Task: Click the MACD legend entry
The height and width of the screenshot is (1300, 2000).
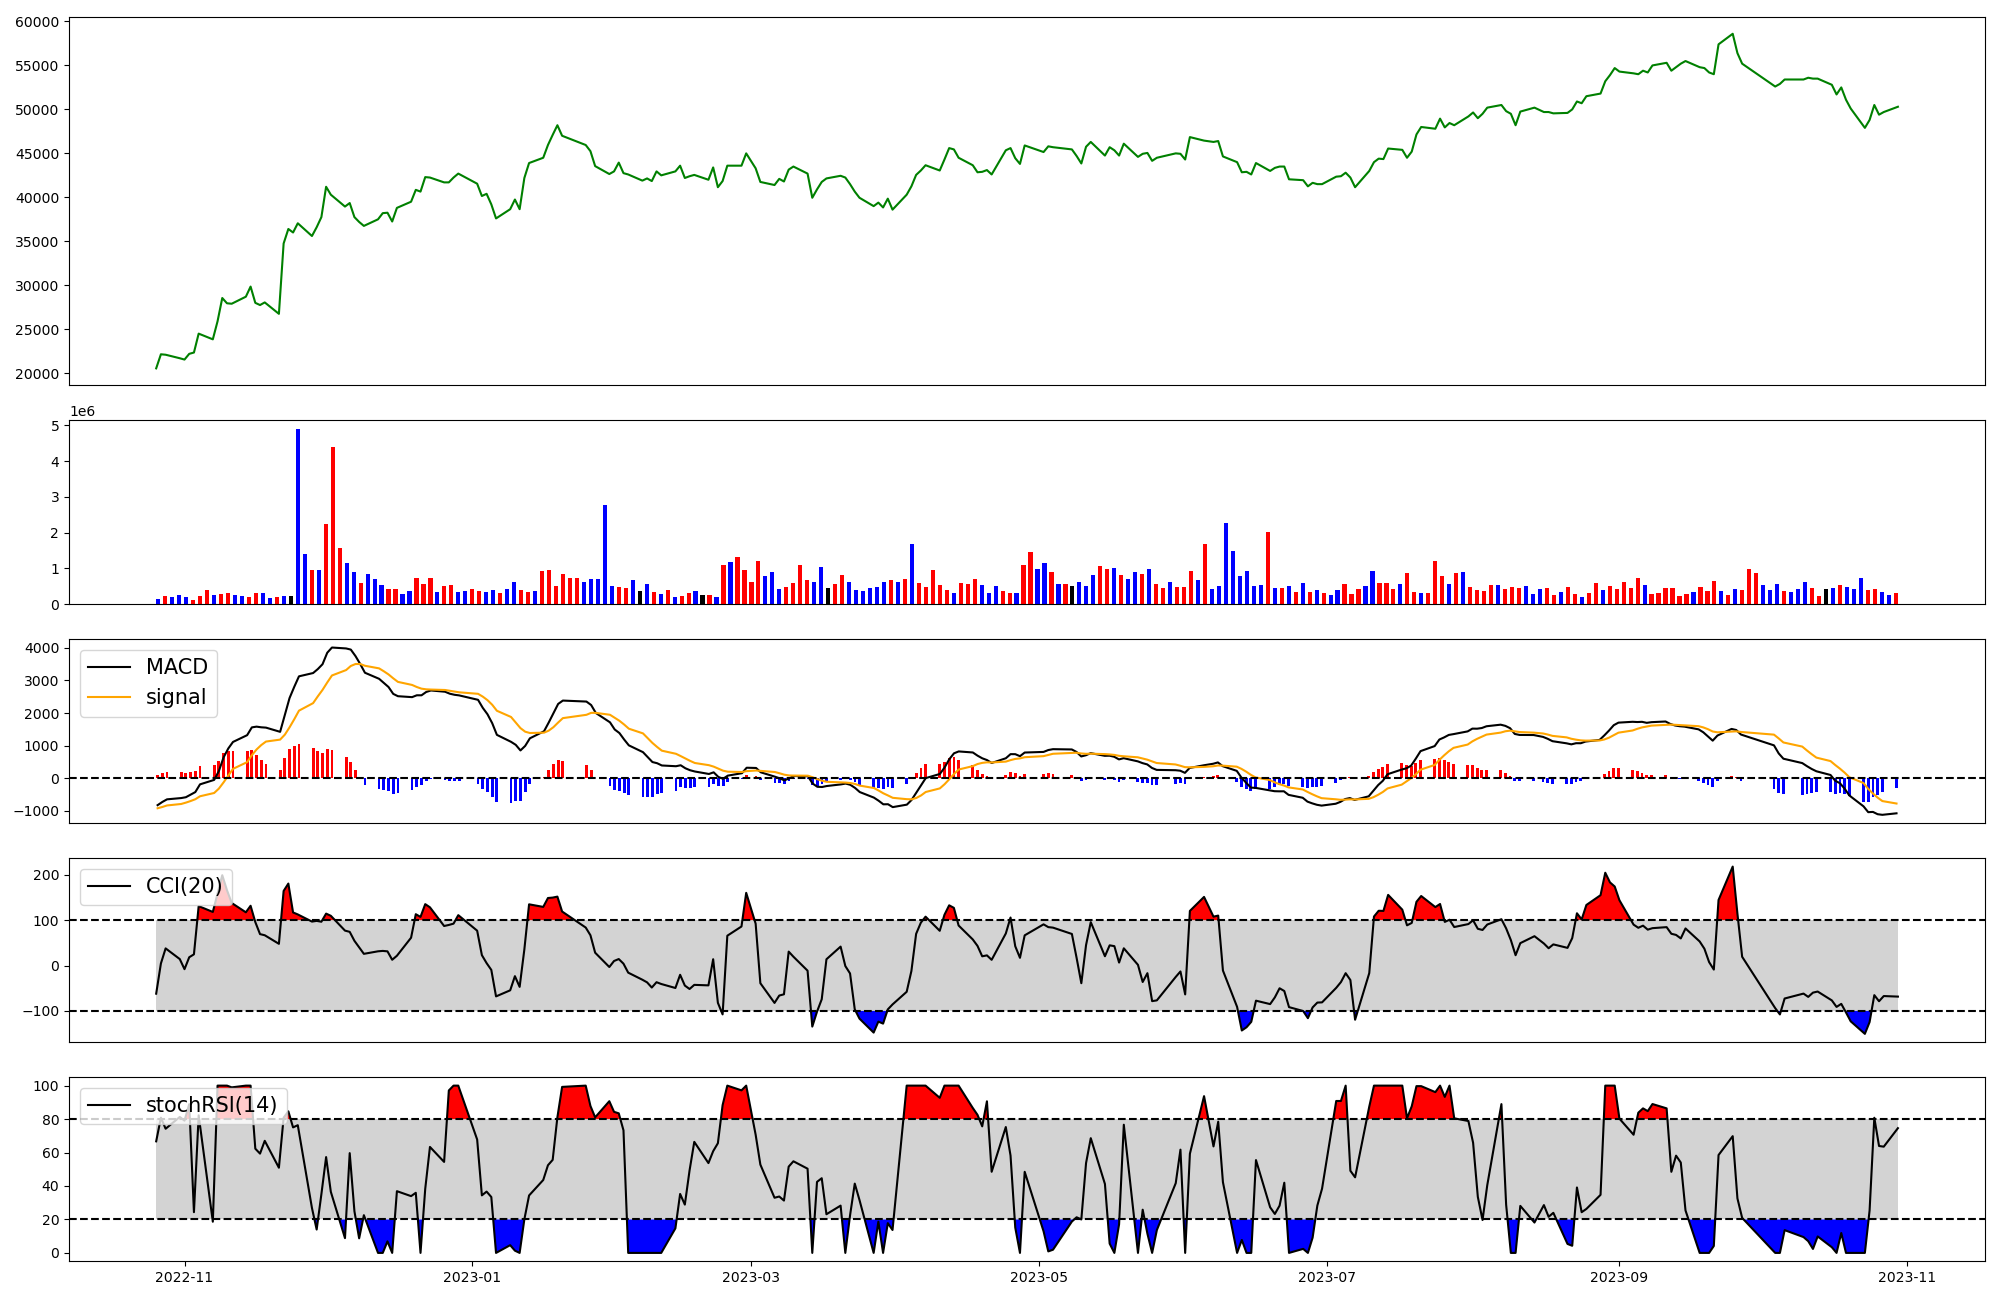Action: pos(176,667)
